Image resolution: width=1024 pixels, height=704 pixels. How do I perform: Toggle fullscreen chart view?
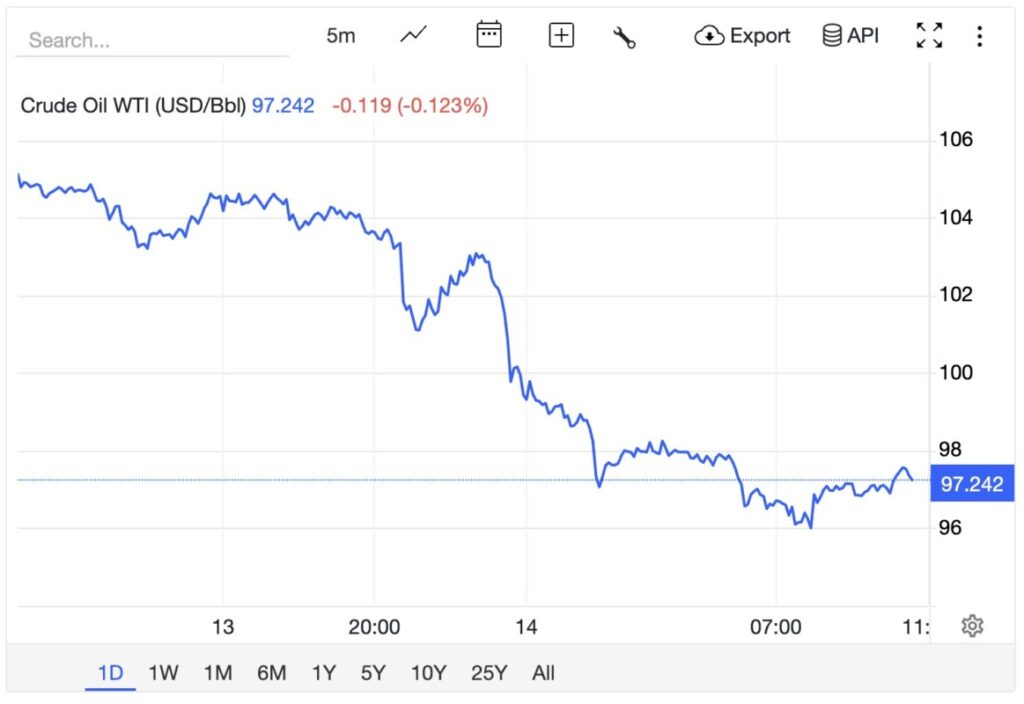point(929,36)
